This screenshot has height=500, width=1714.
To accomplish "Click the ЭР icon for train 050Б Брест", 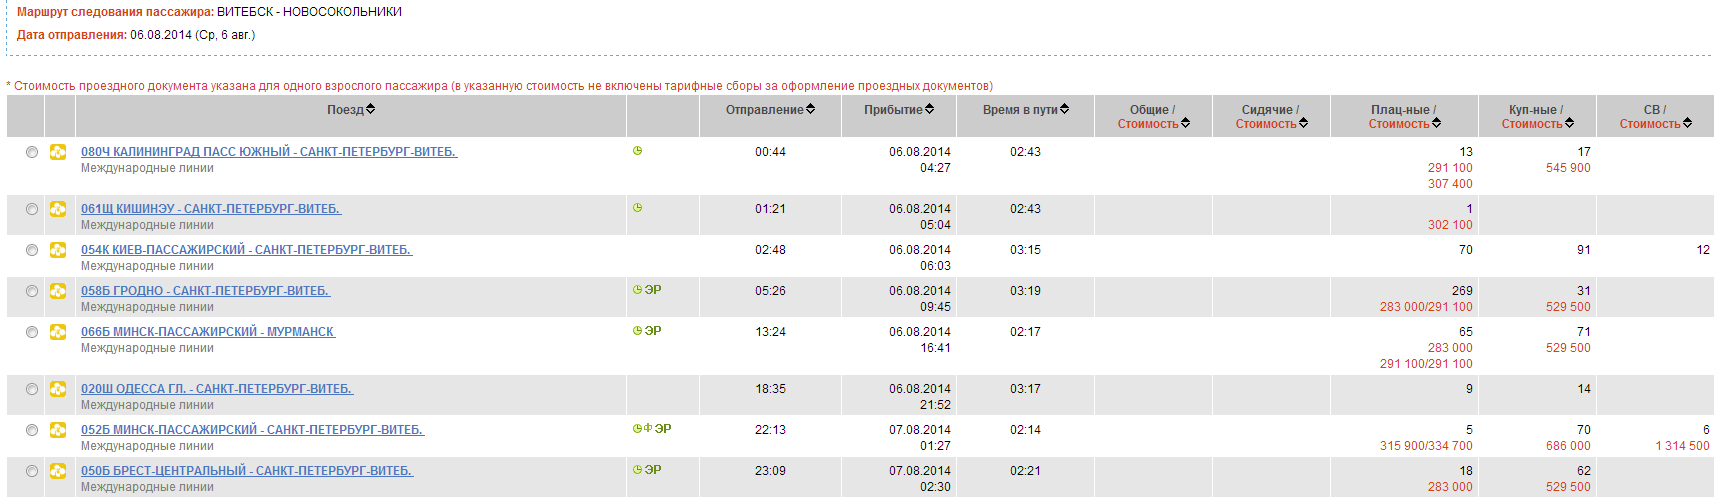I will point(653,470).
